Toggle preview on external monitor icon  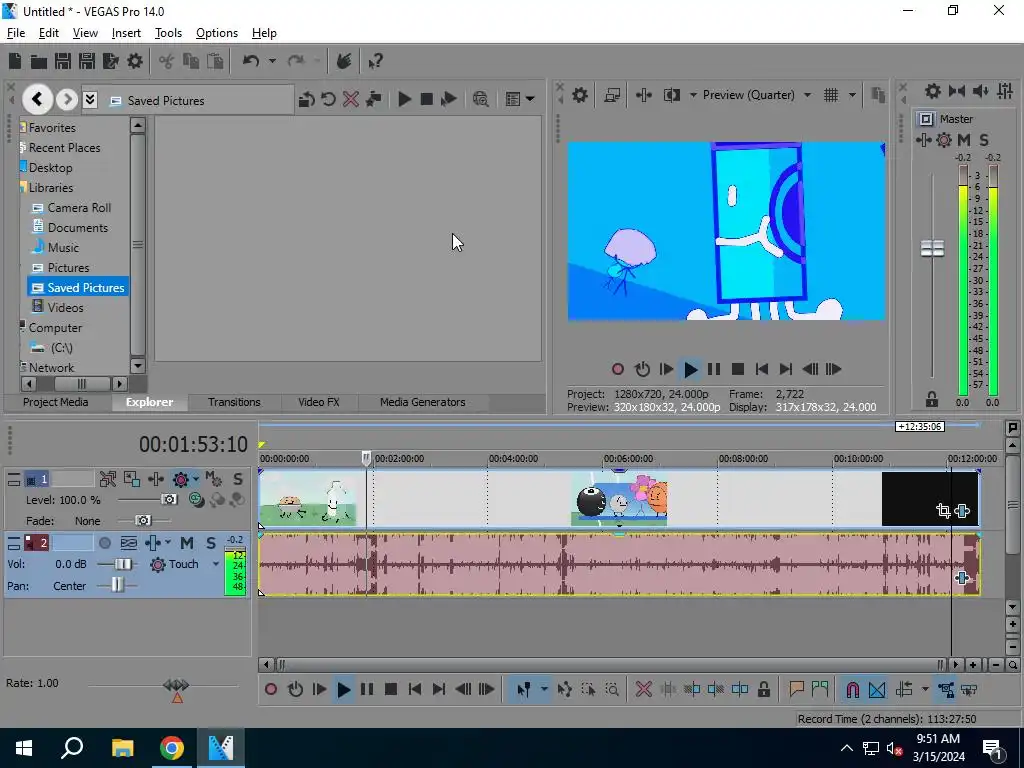[612, 95]
